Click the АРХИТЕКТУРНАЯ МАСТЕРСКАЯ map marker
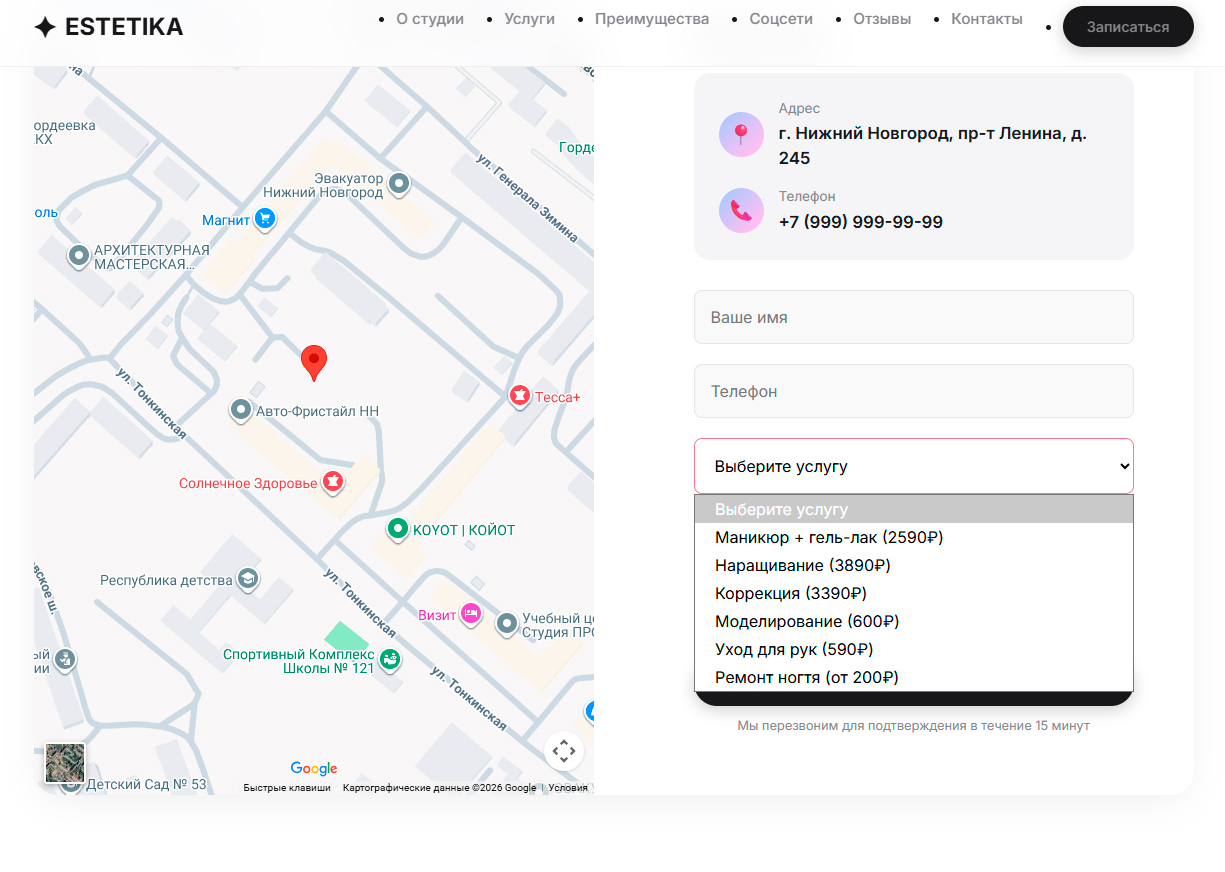 pos(79,256)
